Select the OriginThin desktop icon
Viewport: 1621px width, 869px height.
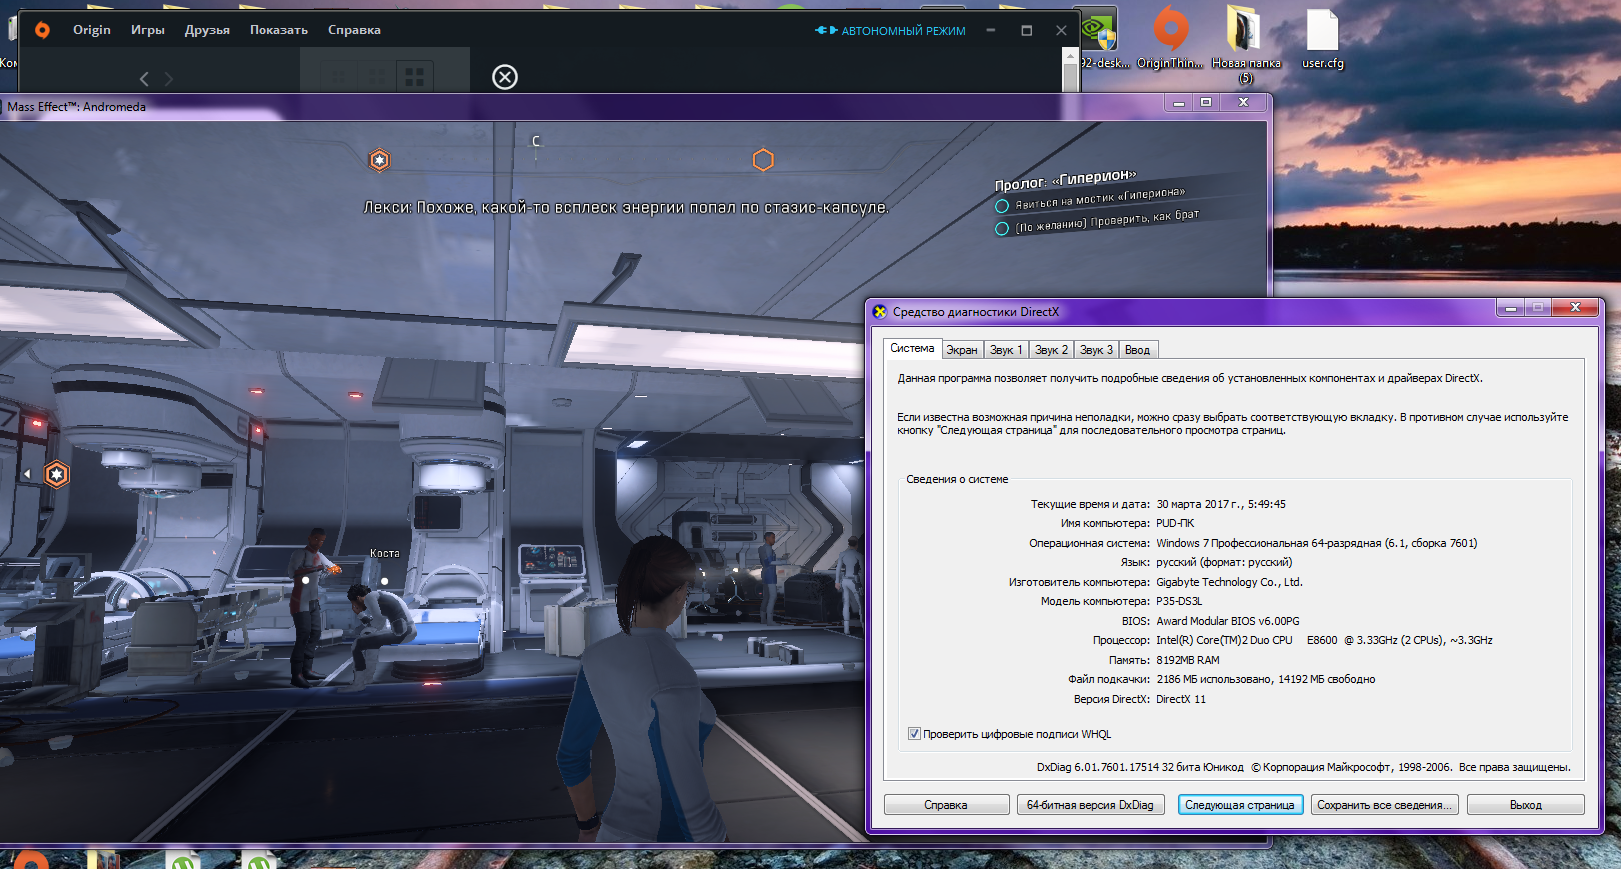[x=1170, y=40]
